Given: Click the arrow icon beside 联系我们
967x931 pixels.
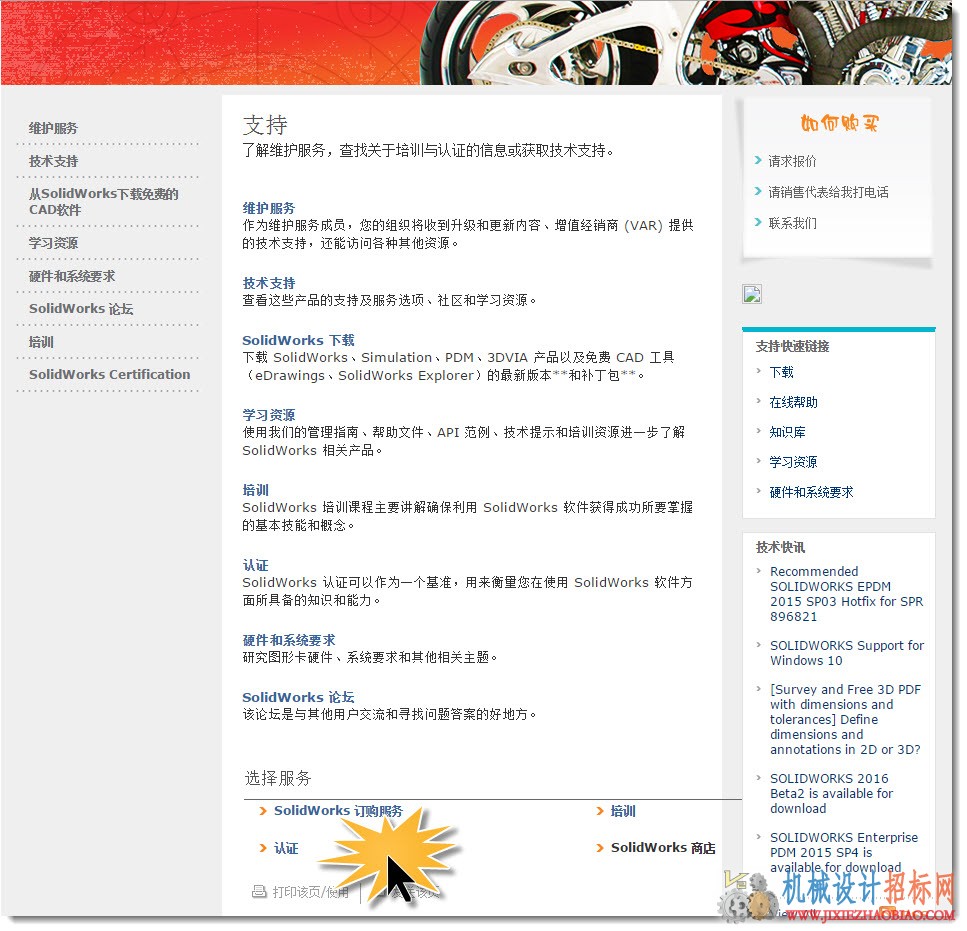Looking at the screenshot, I should pos(759,223).
